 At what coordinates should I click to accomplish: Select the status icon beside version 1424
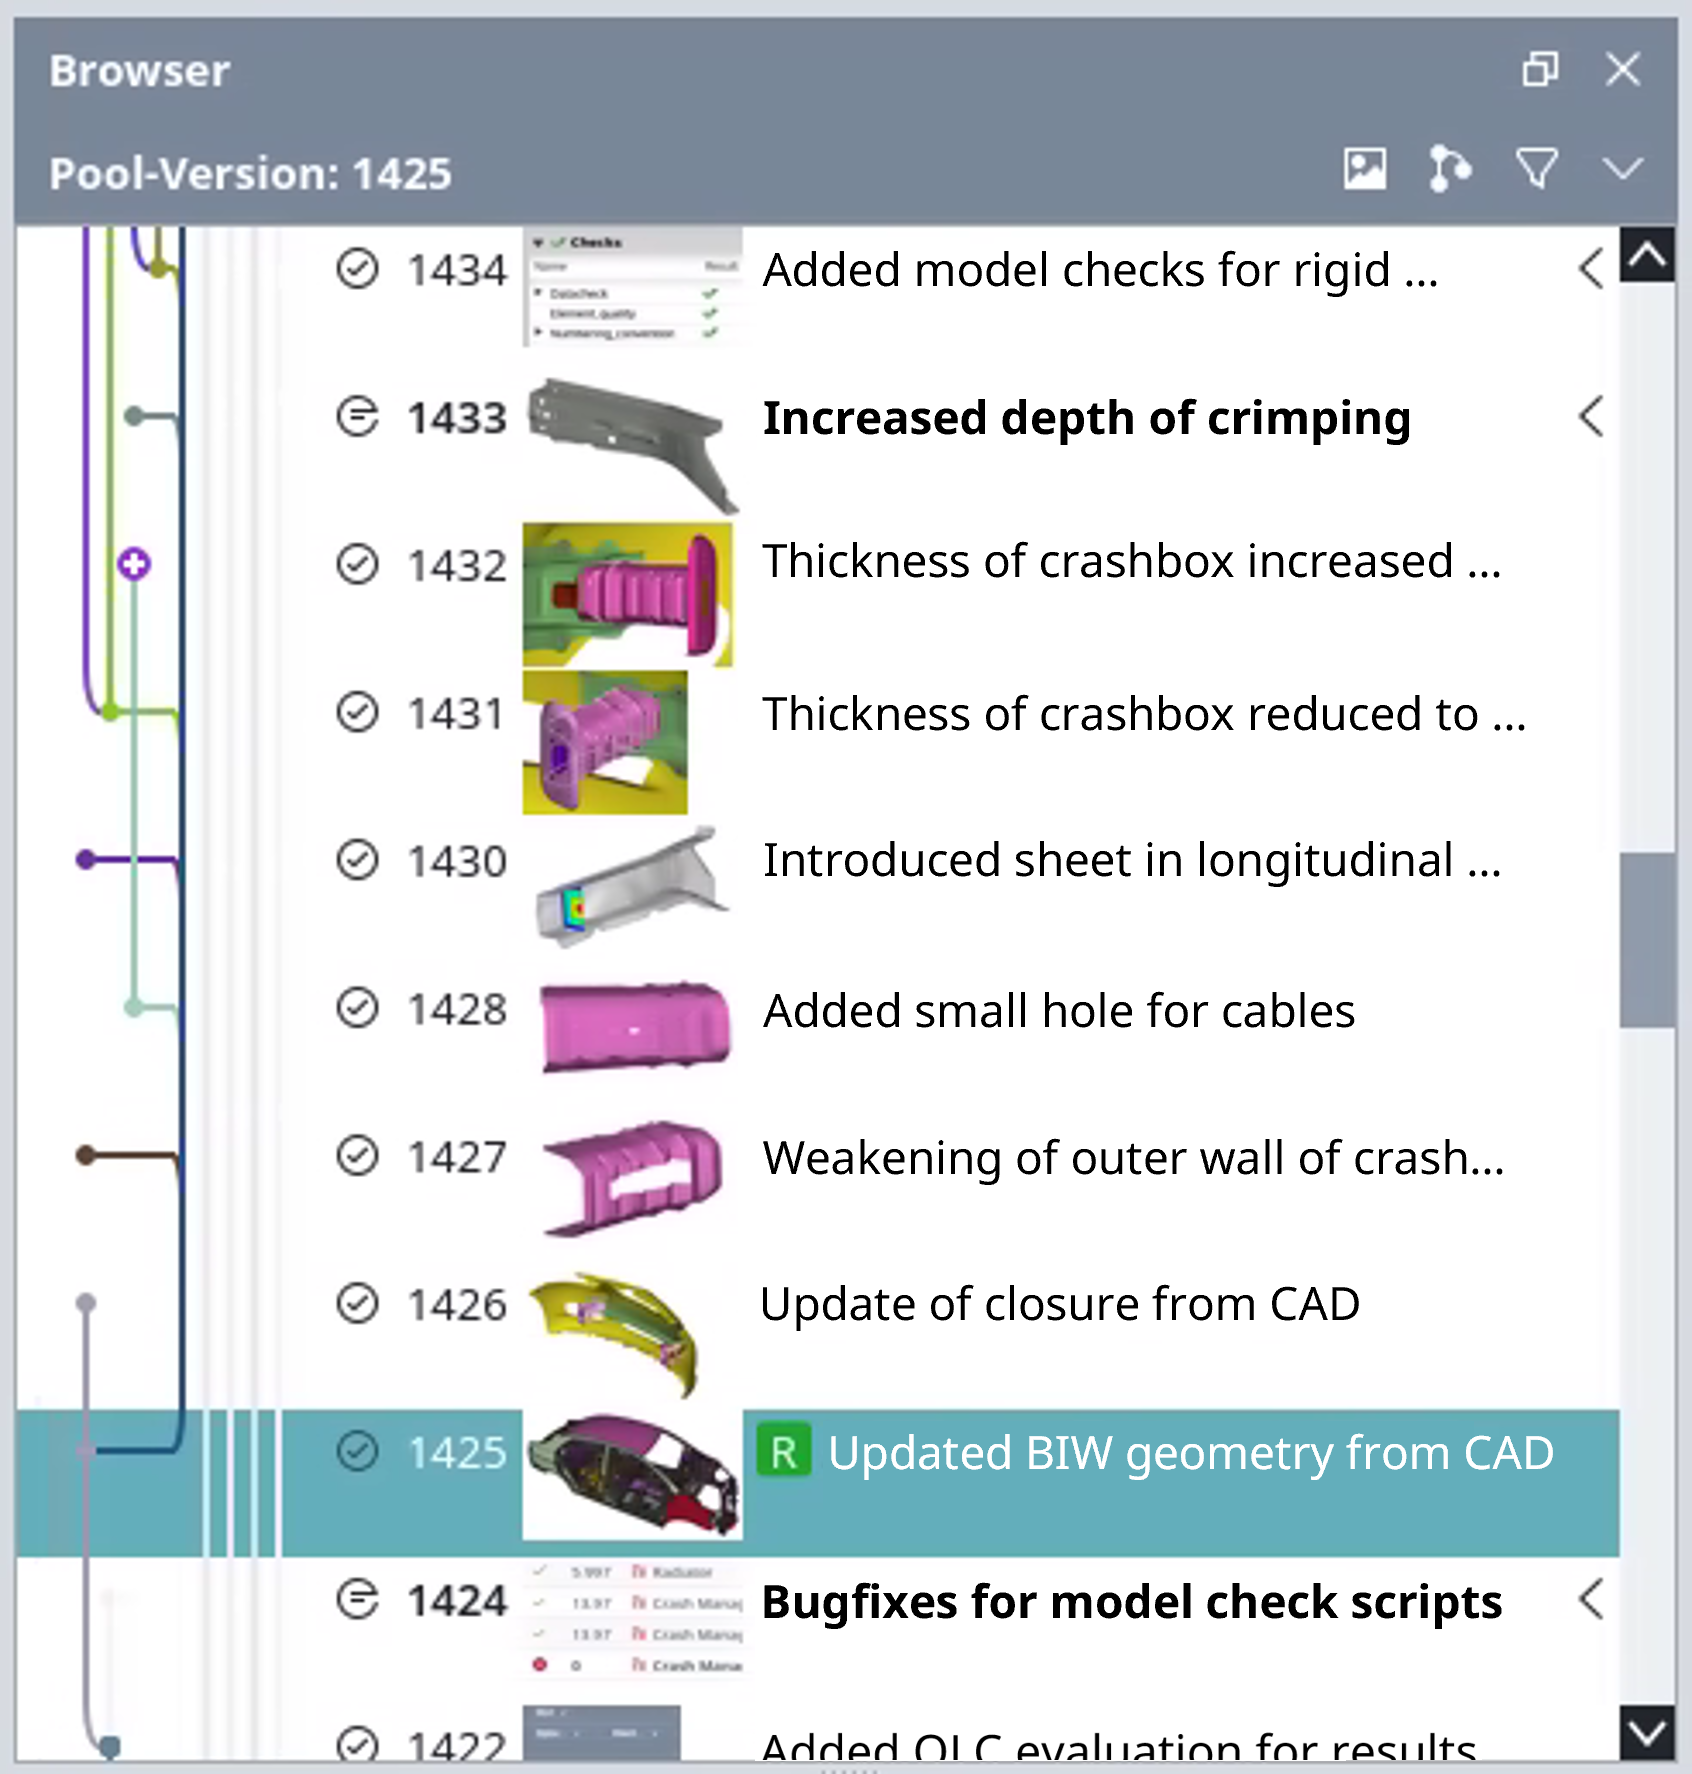[357, 1600]
